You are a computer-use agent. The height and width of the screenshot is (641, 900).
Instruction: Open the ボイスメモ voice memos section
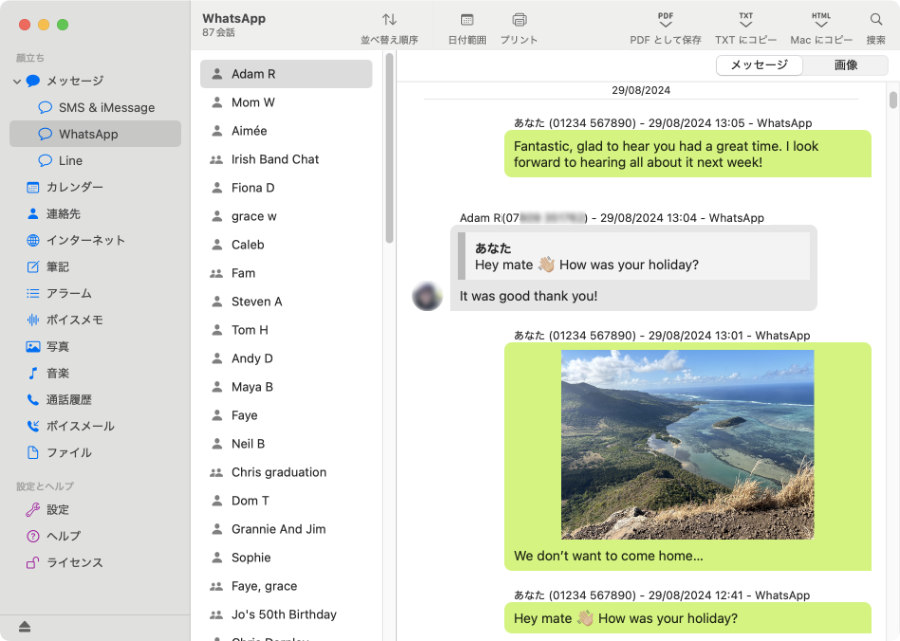[x=96, y=320]
